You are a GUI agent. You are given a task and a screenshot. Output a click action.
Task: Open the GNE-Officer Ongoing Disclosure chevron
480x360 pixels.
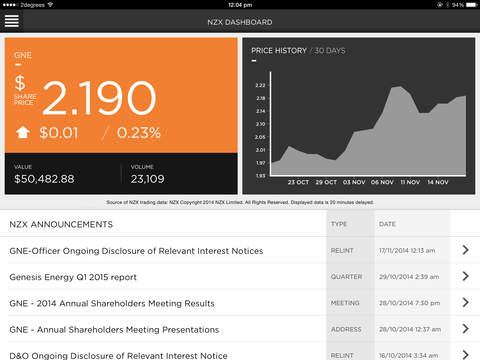point(466,250)
